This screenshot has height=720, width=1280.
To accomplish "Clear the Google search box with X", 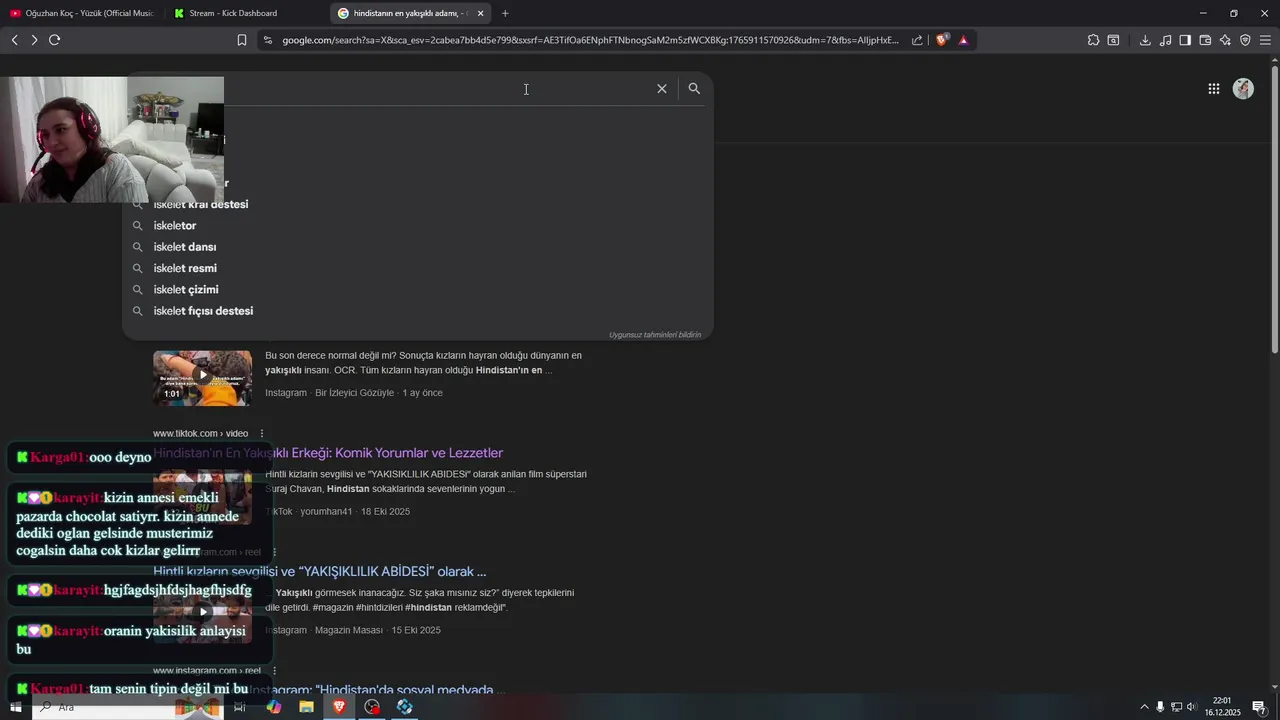I will coord(662,89).
